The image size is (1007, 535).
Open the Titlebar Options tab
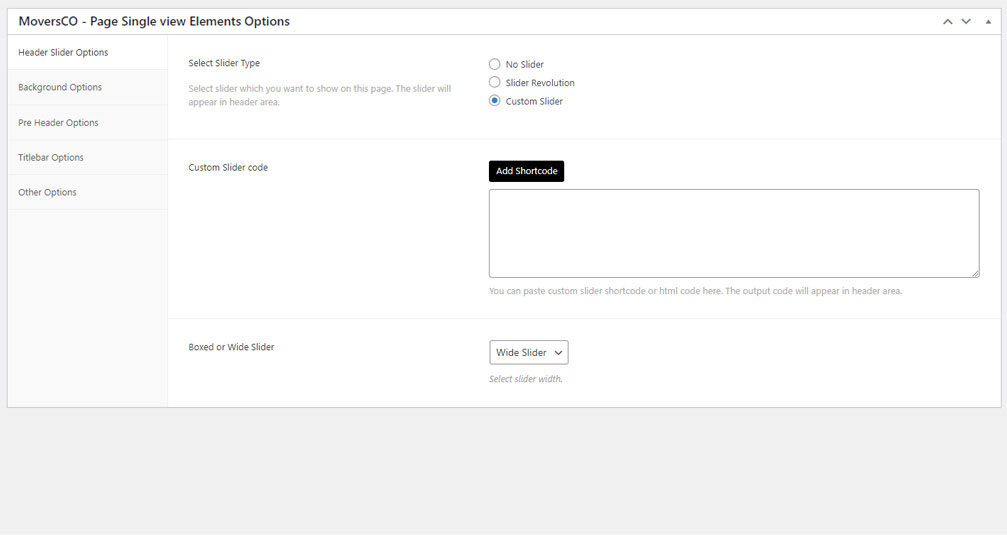coord(51,157)
